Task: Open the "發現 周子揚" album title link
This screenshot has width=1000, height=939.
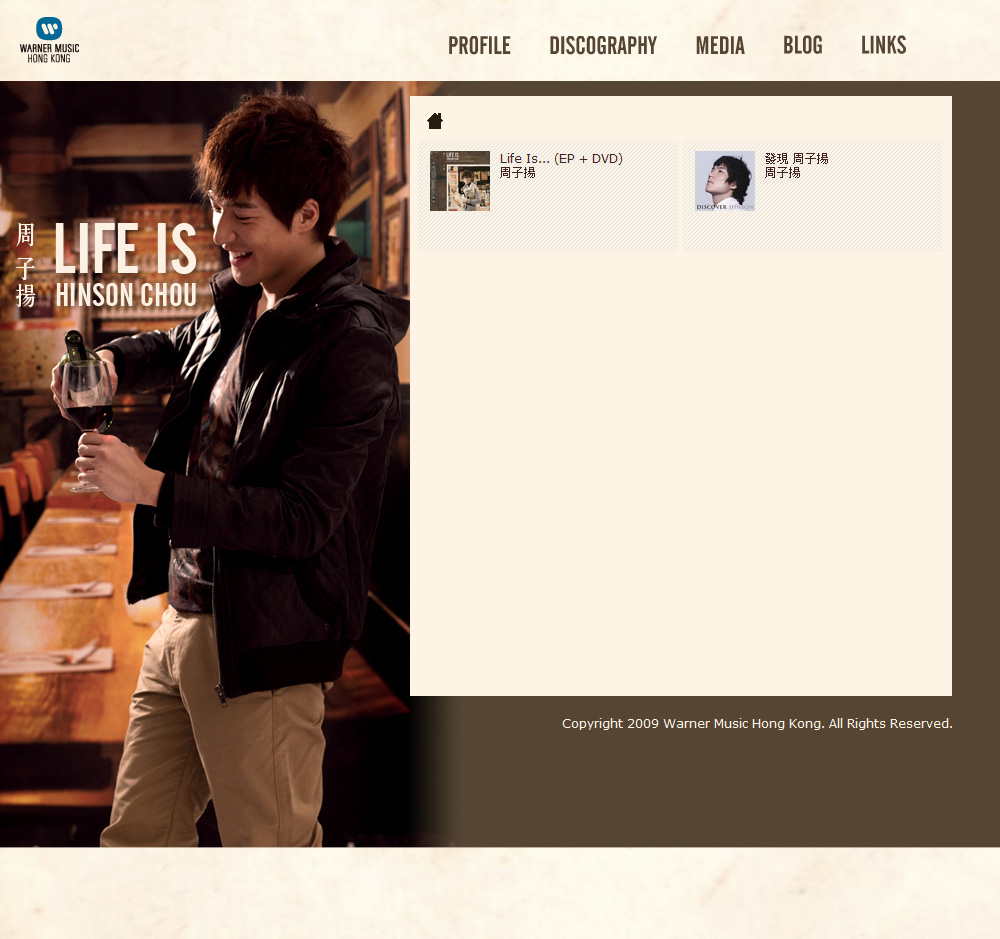Action: coord(797,159)
